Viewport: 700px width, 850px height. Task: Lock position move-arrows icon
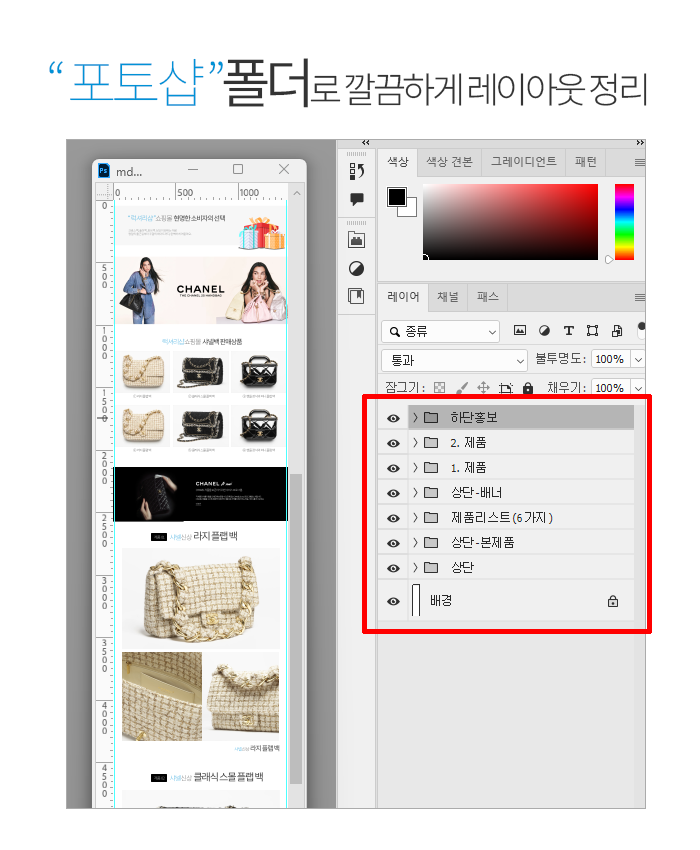click(483, 388)
